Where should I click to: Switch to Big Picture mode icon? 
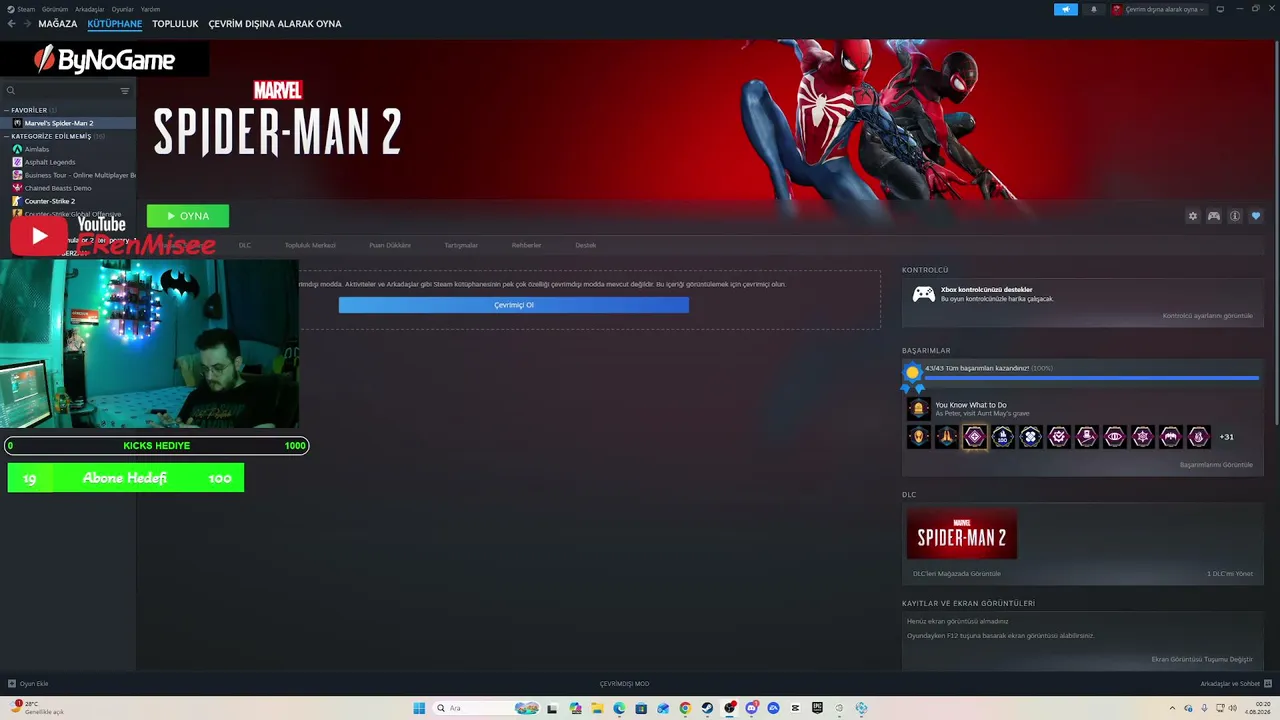[1220, 9]
